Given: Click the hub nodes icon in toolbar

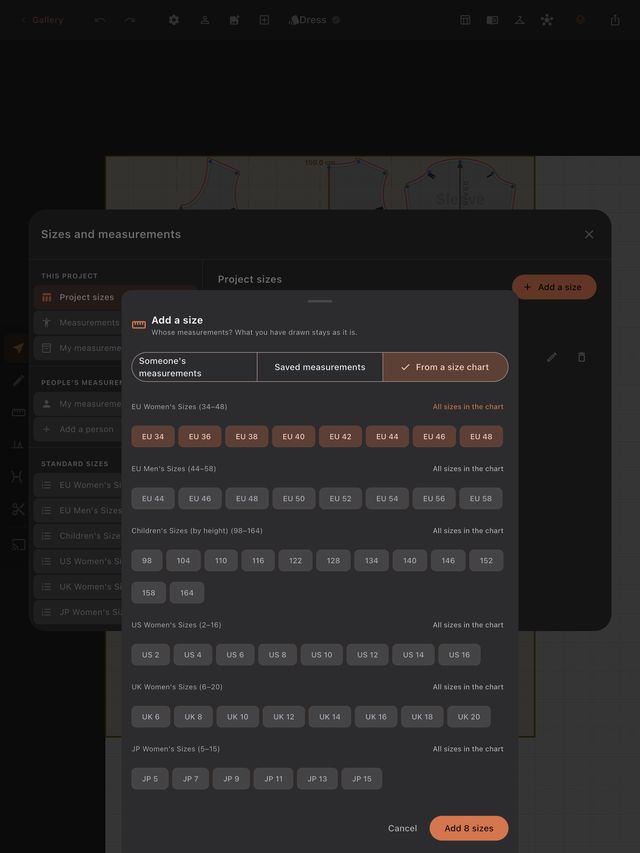Looking at the screenshot, I should coord(547,20).
